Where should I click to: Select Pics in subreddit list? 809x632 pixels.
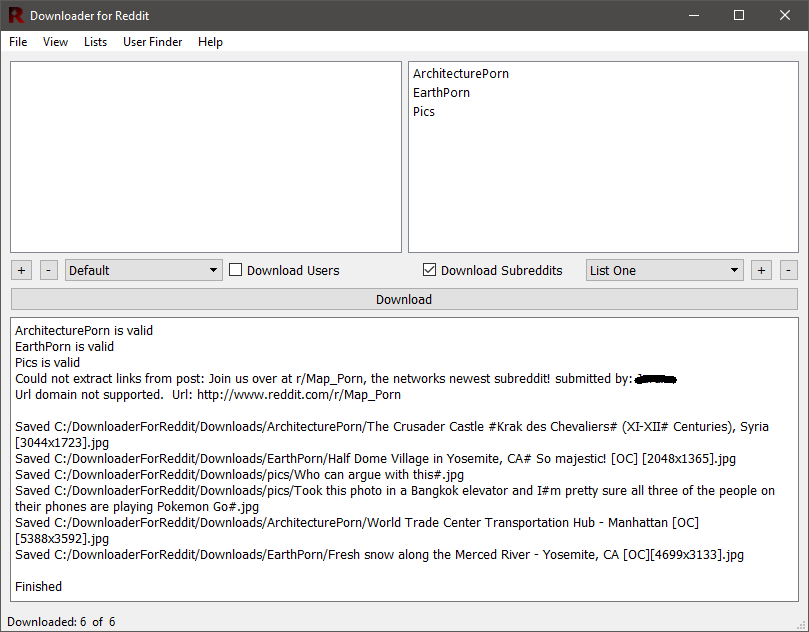pos(424,112)
